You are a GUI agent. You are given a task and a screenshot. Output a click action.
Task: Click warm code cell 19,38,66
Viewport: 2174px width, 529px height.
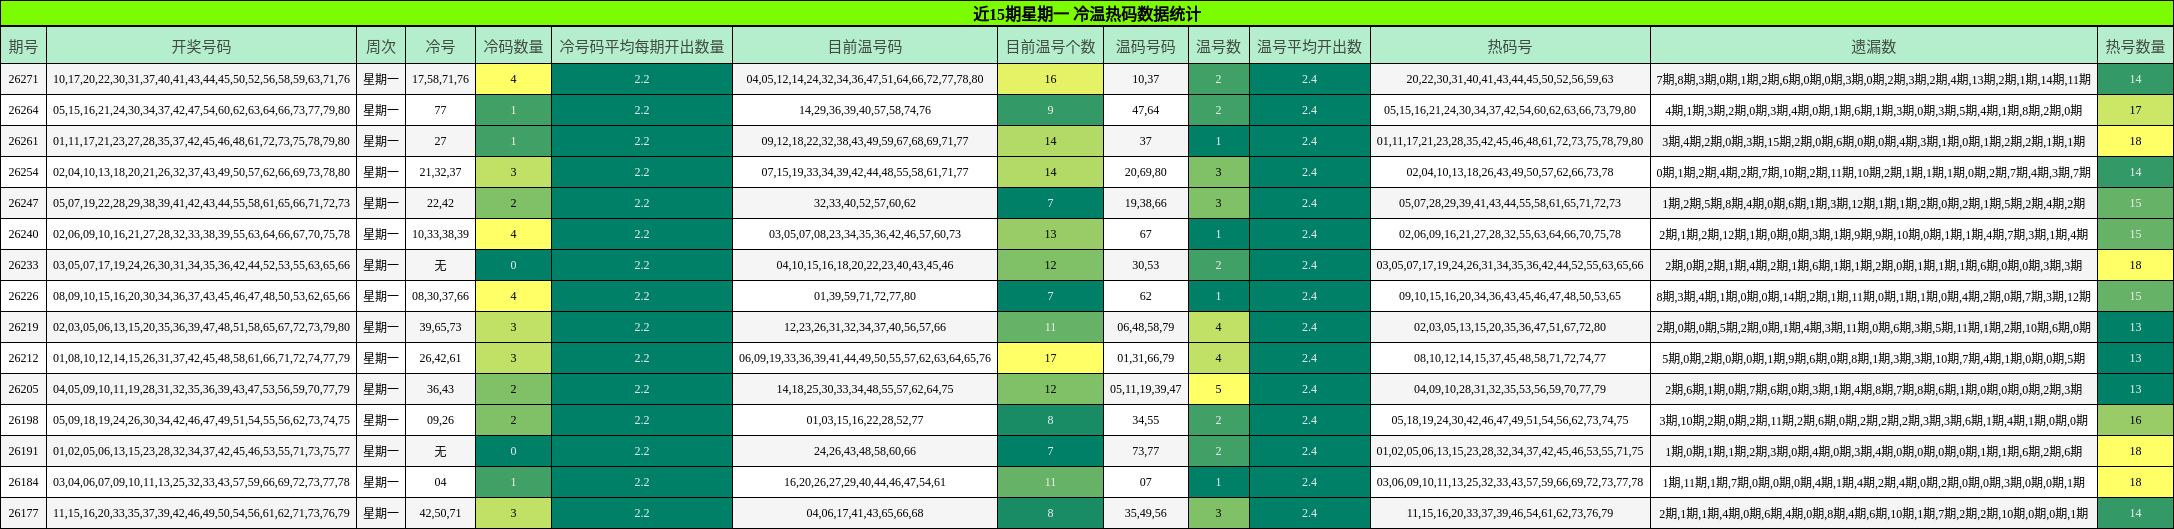coord(1146,203)
